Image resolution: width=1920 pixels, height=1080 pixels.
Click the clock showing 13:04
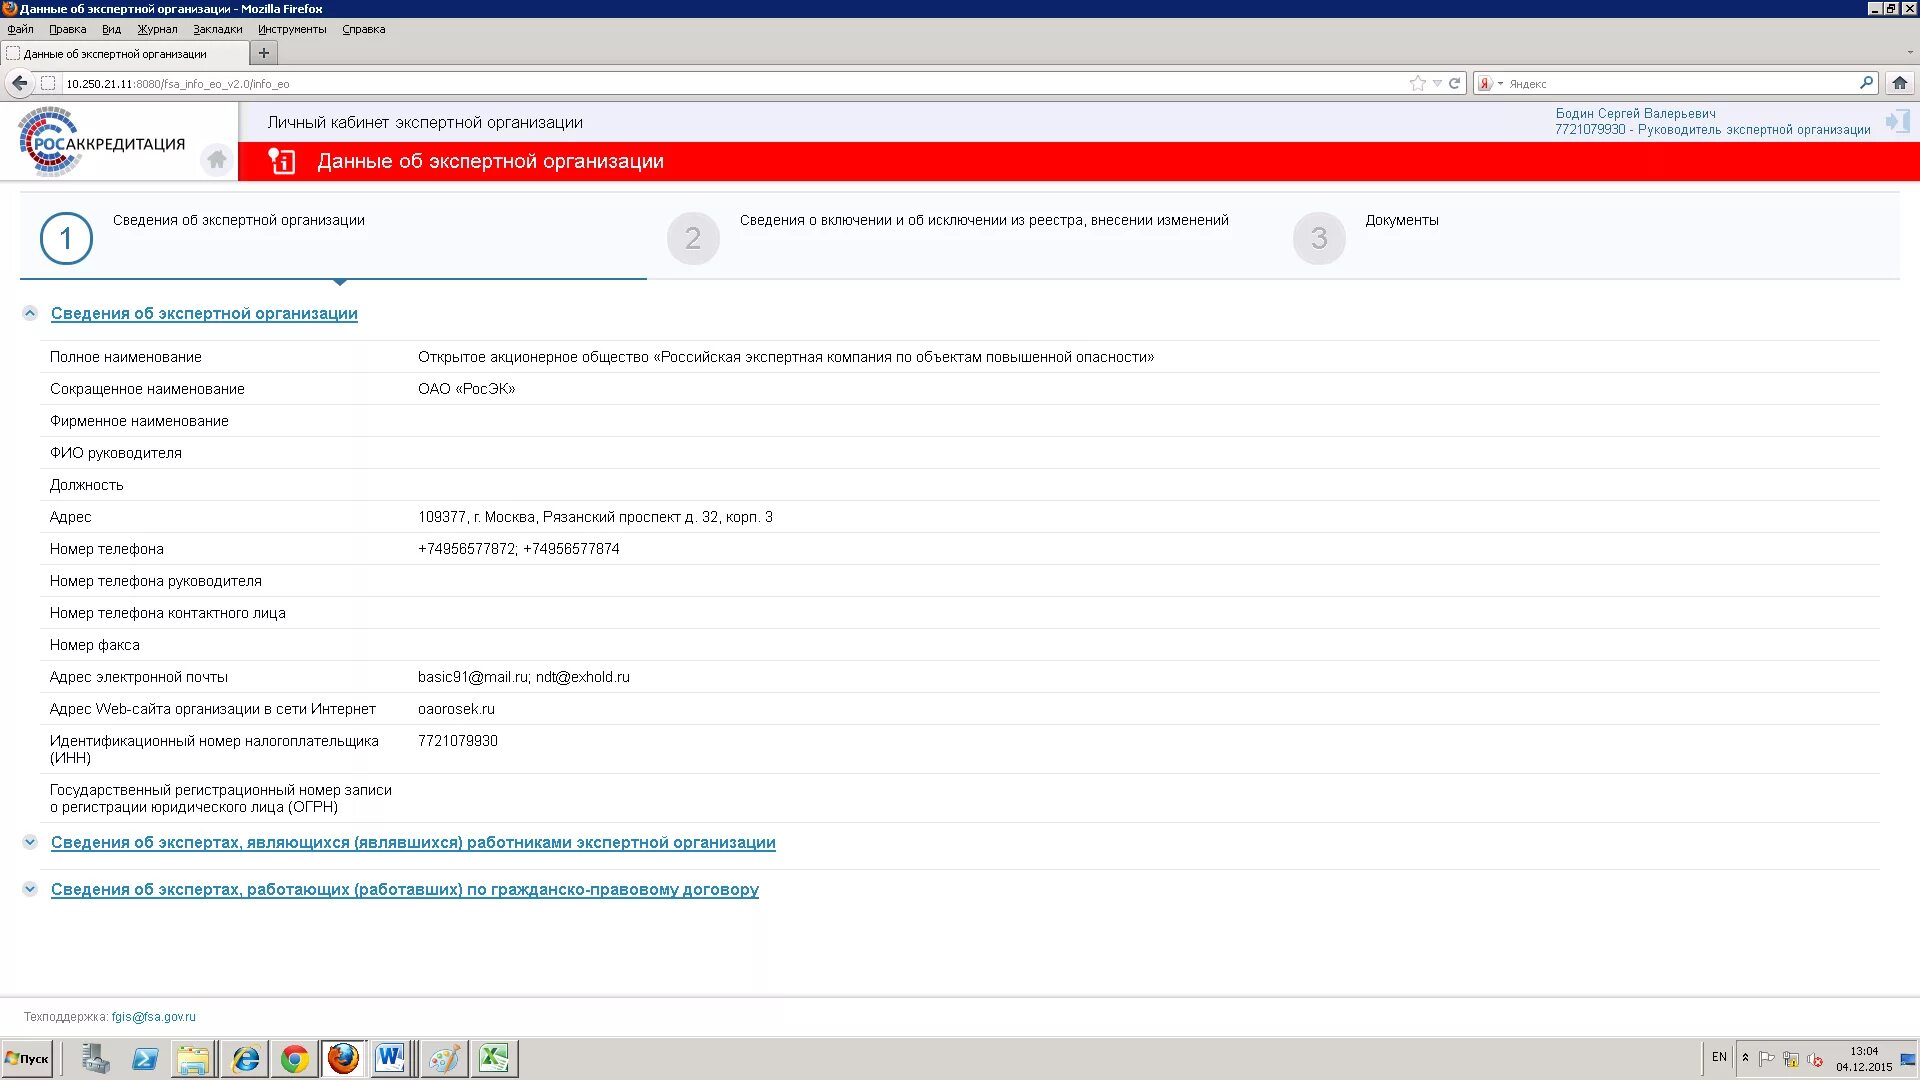tap(1864, 1051)
